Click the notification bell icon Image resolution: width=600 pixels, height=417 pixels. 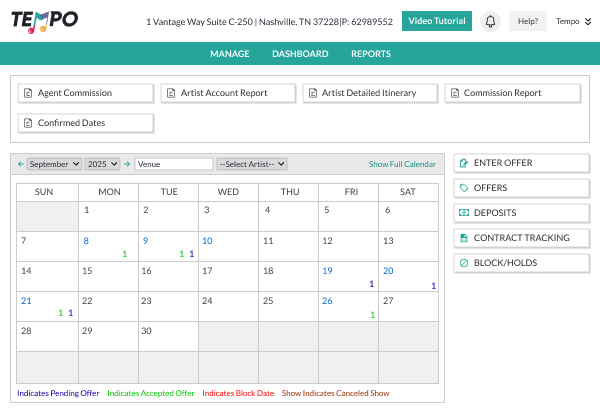point(490,21)
